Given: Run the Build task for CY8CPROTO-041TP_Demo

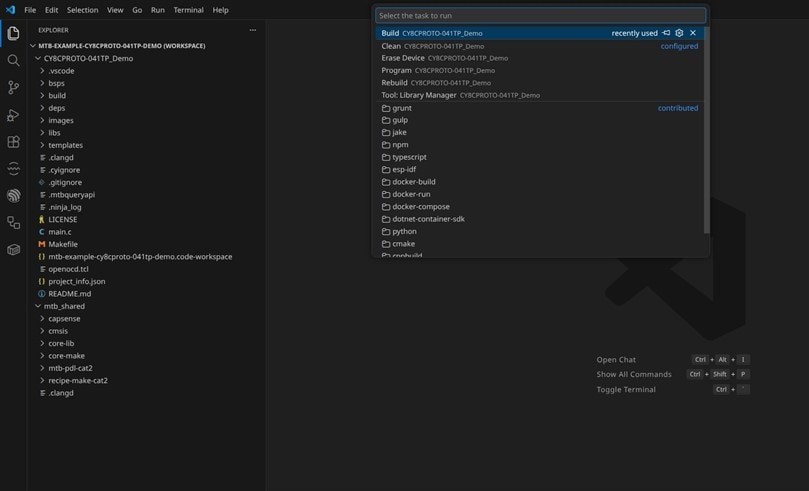Looking at the screenshot, I should tap(540, 33).
